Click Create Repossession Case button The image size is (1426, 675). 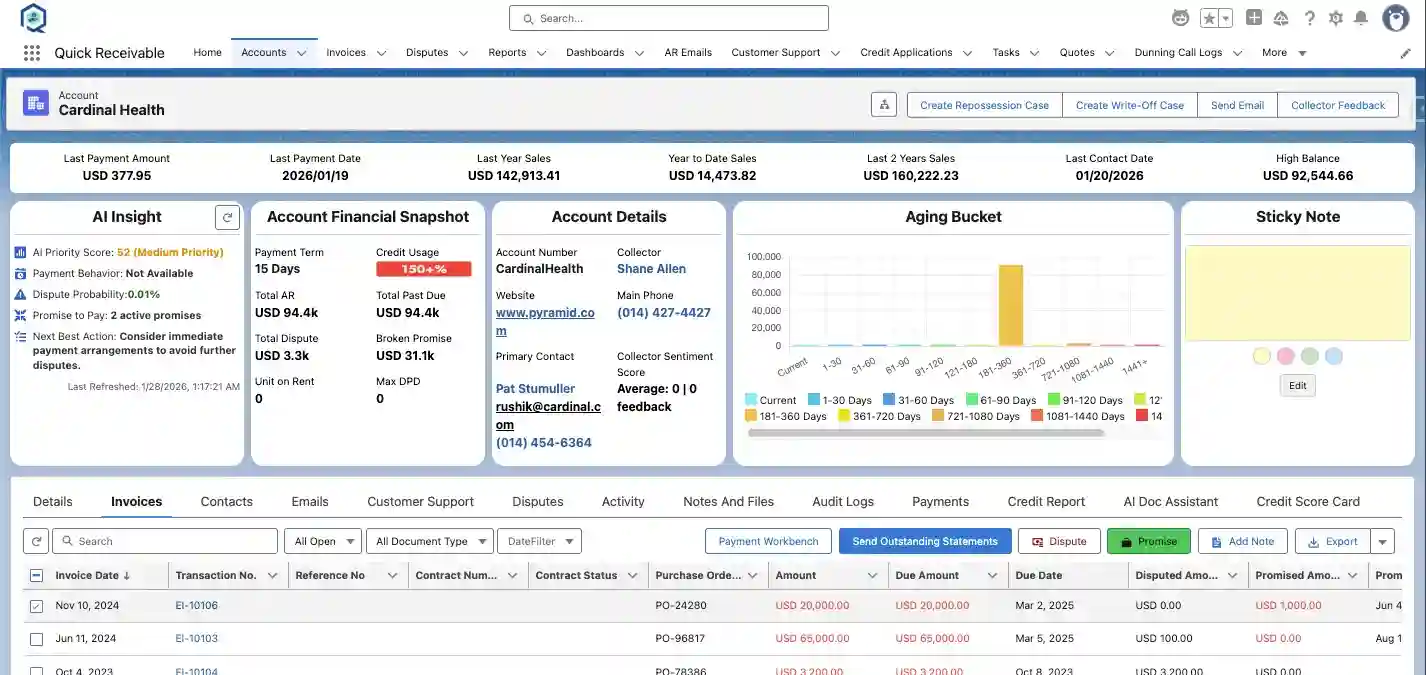(x=984, y=105)
